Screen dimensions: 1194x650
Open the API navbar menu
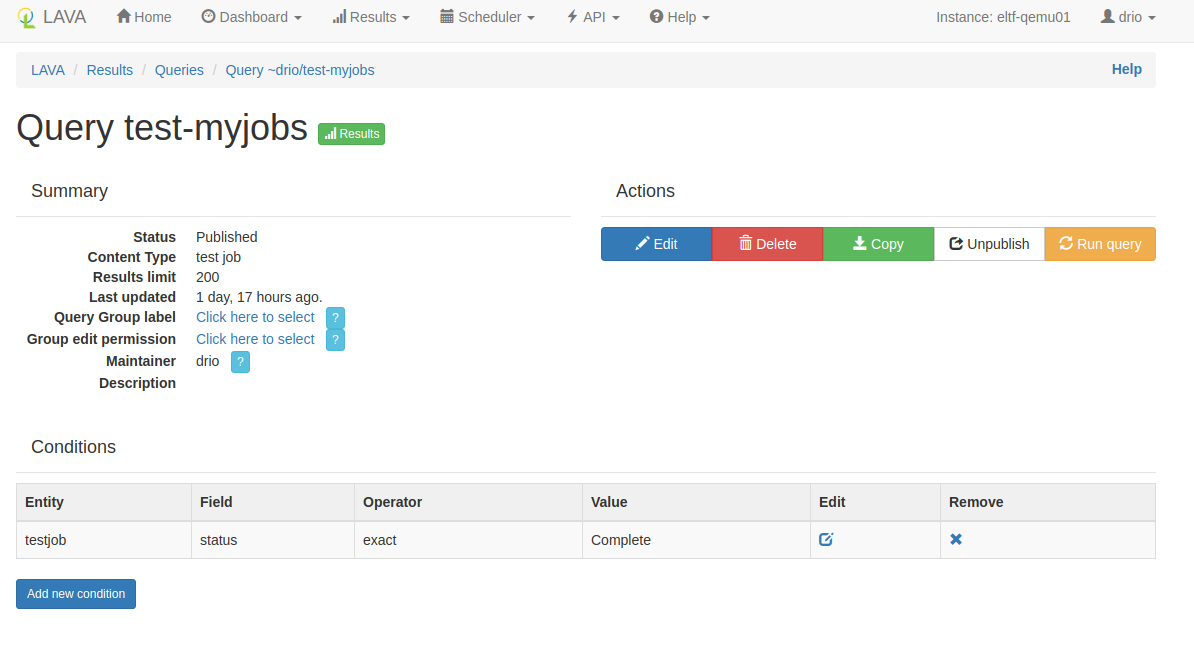point(593,17)
